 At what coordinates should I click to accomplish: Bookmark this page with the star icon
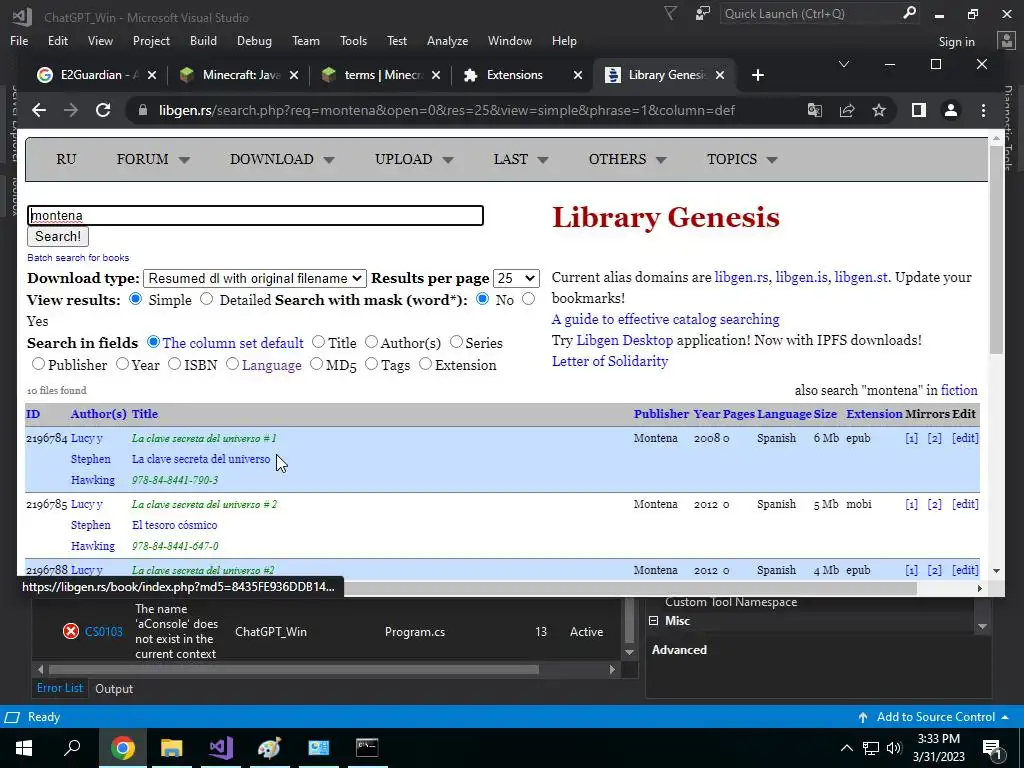879,110
